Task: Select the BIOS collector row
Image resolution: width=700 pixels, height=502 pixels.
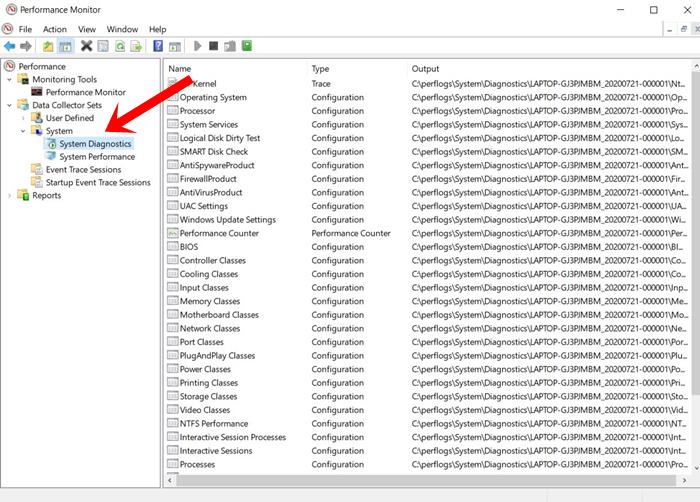Action: 427,247
